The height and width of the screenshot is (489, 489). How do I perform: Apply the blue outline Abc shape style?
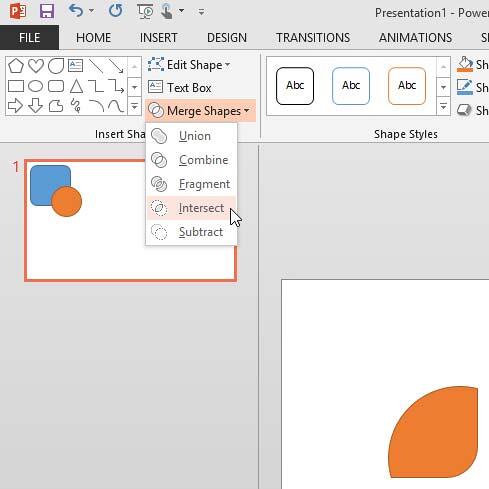(351, 86)
